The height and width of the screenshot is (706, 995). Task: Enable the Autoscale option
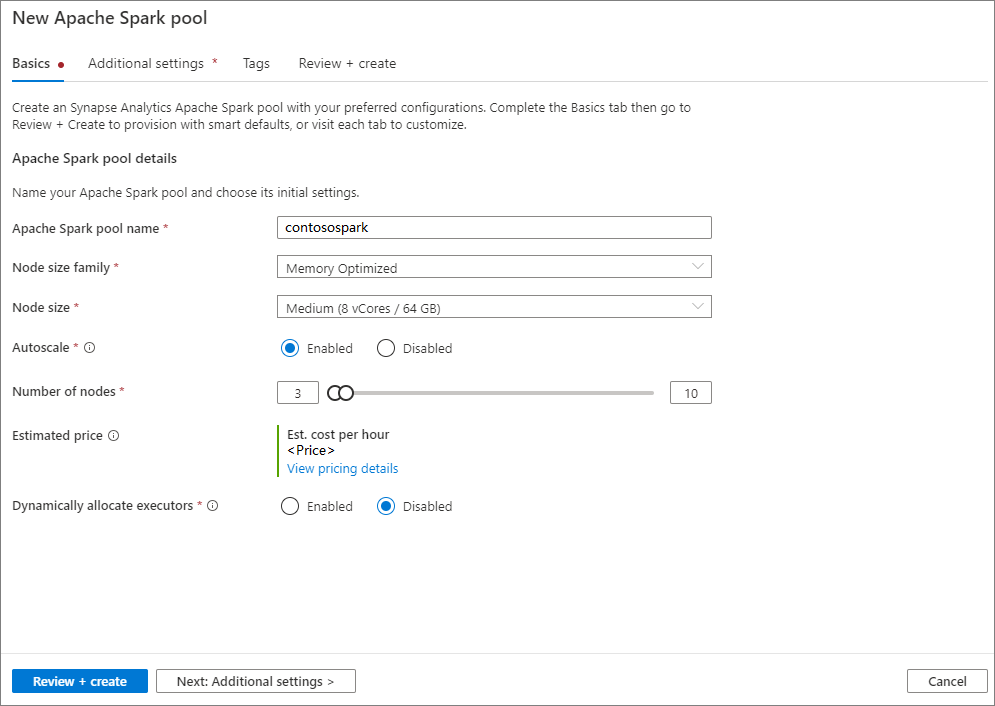289,348
